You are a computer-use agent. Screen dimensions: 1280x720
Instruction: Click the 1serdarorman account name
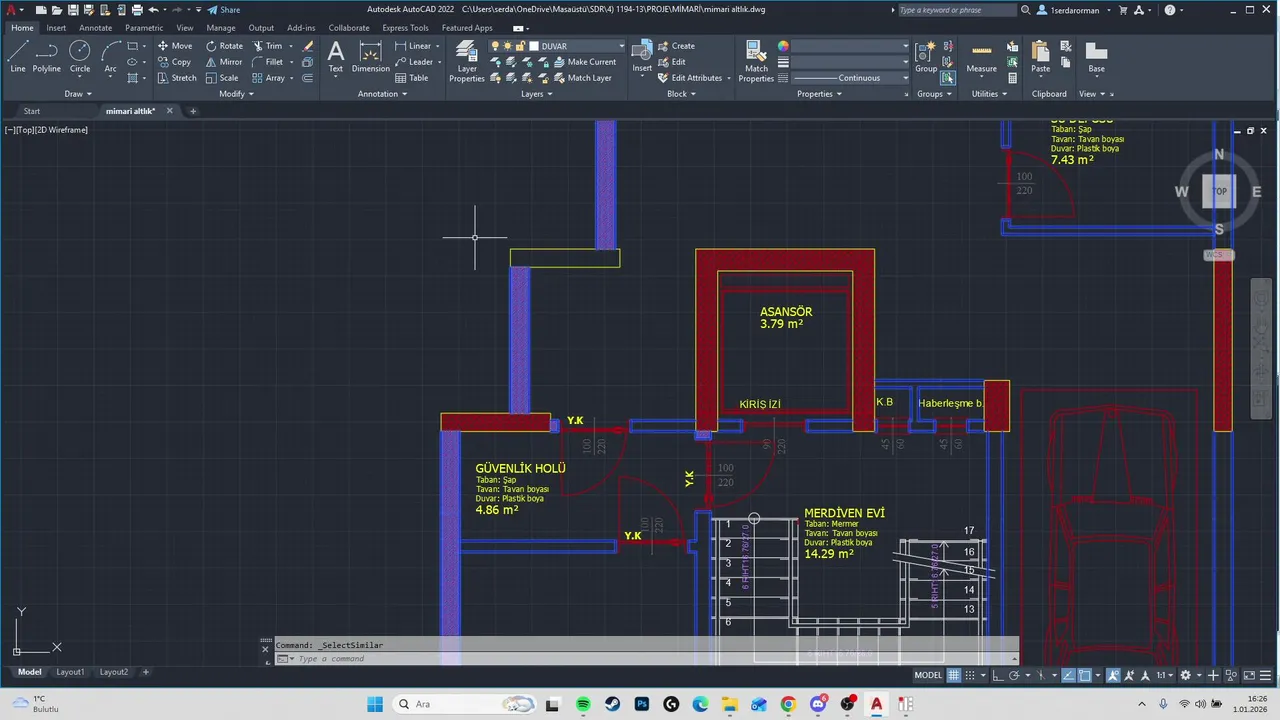pyautogui.click(x=1074, y=10)
